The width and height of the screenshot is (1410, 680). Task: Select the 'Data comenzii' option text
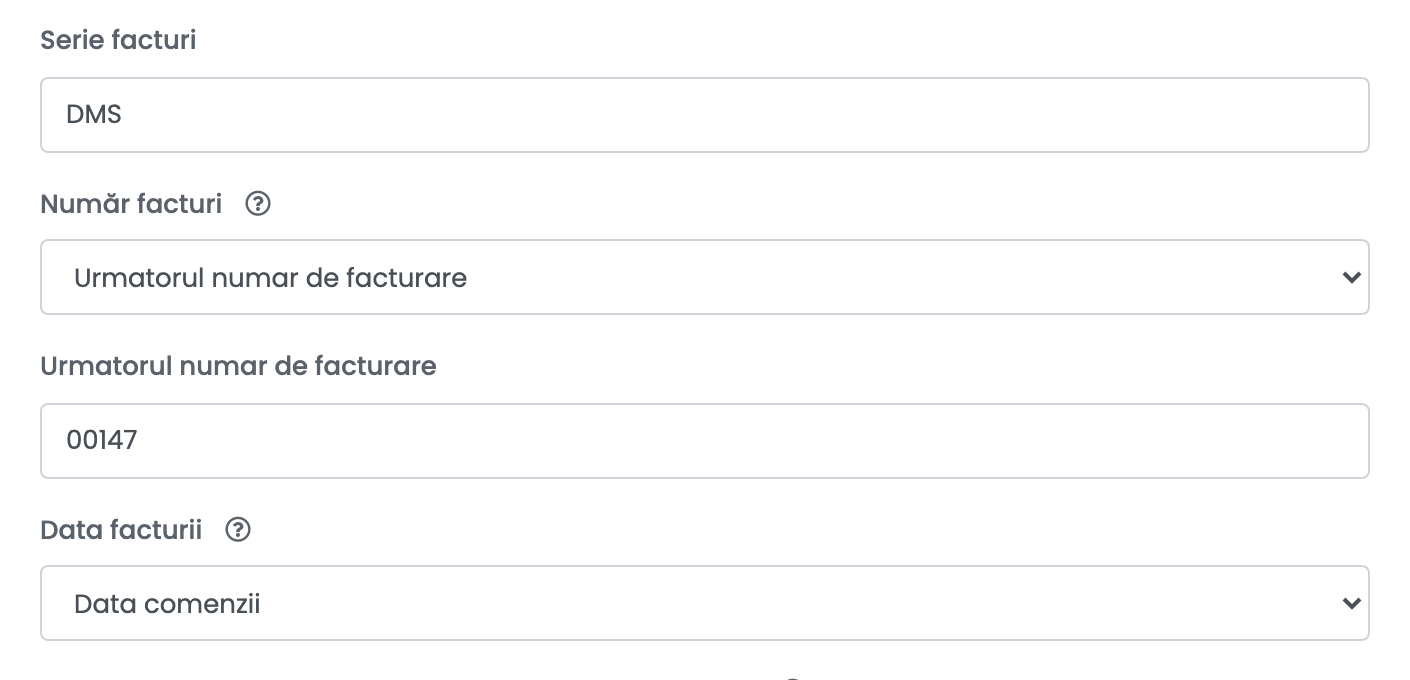(x=167, y=603)
